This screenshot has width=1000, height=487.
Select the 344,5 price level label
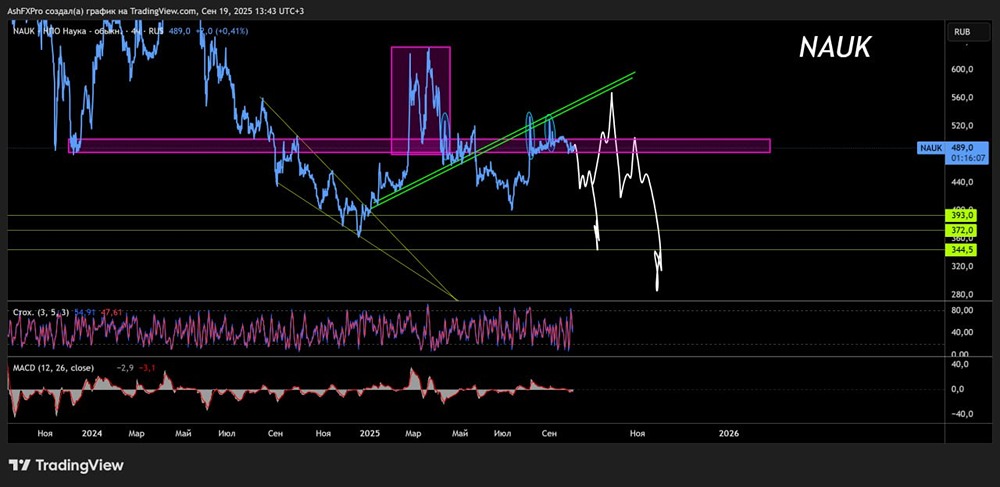point(961,250)
